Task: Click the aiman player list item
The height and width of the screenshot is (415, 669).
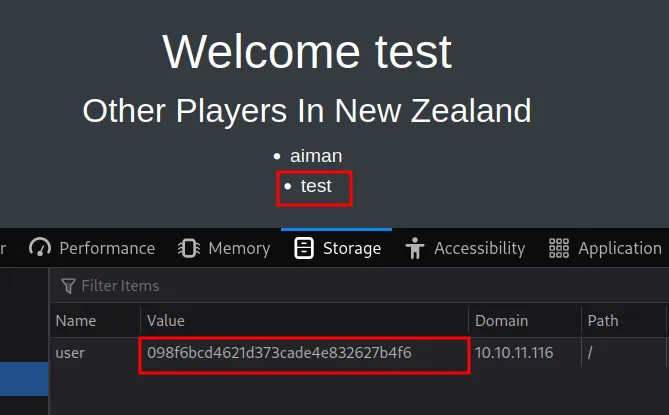Action: (x=316, y=156)
